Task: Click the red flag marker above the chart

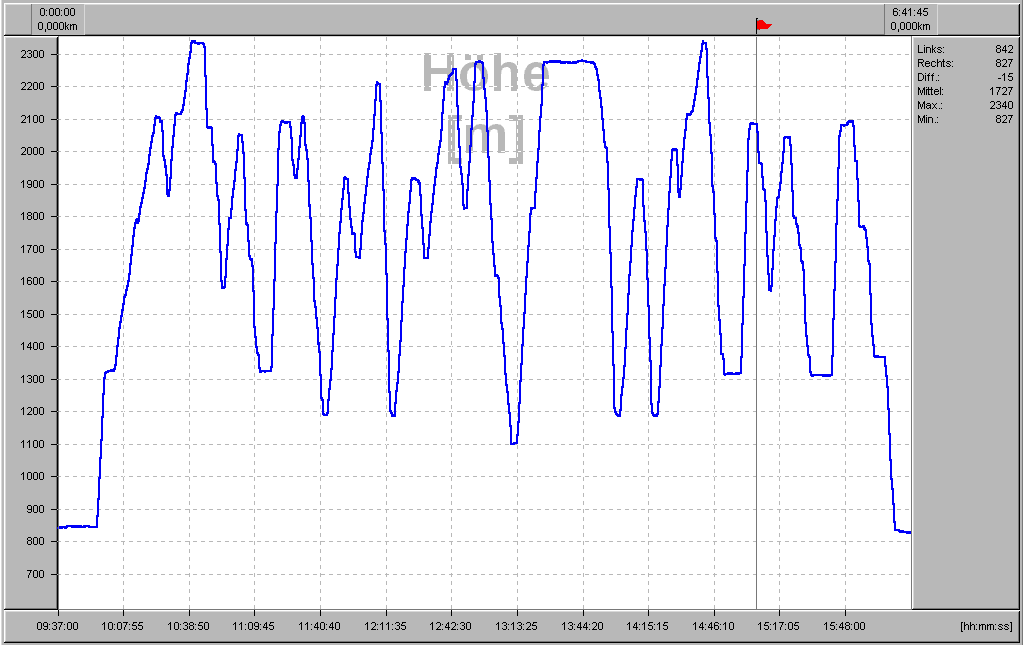Action: 764,24
